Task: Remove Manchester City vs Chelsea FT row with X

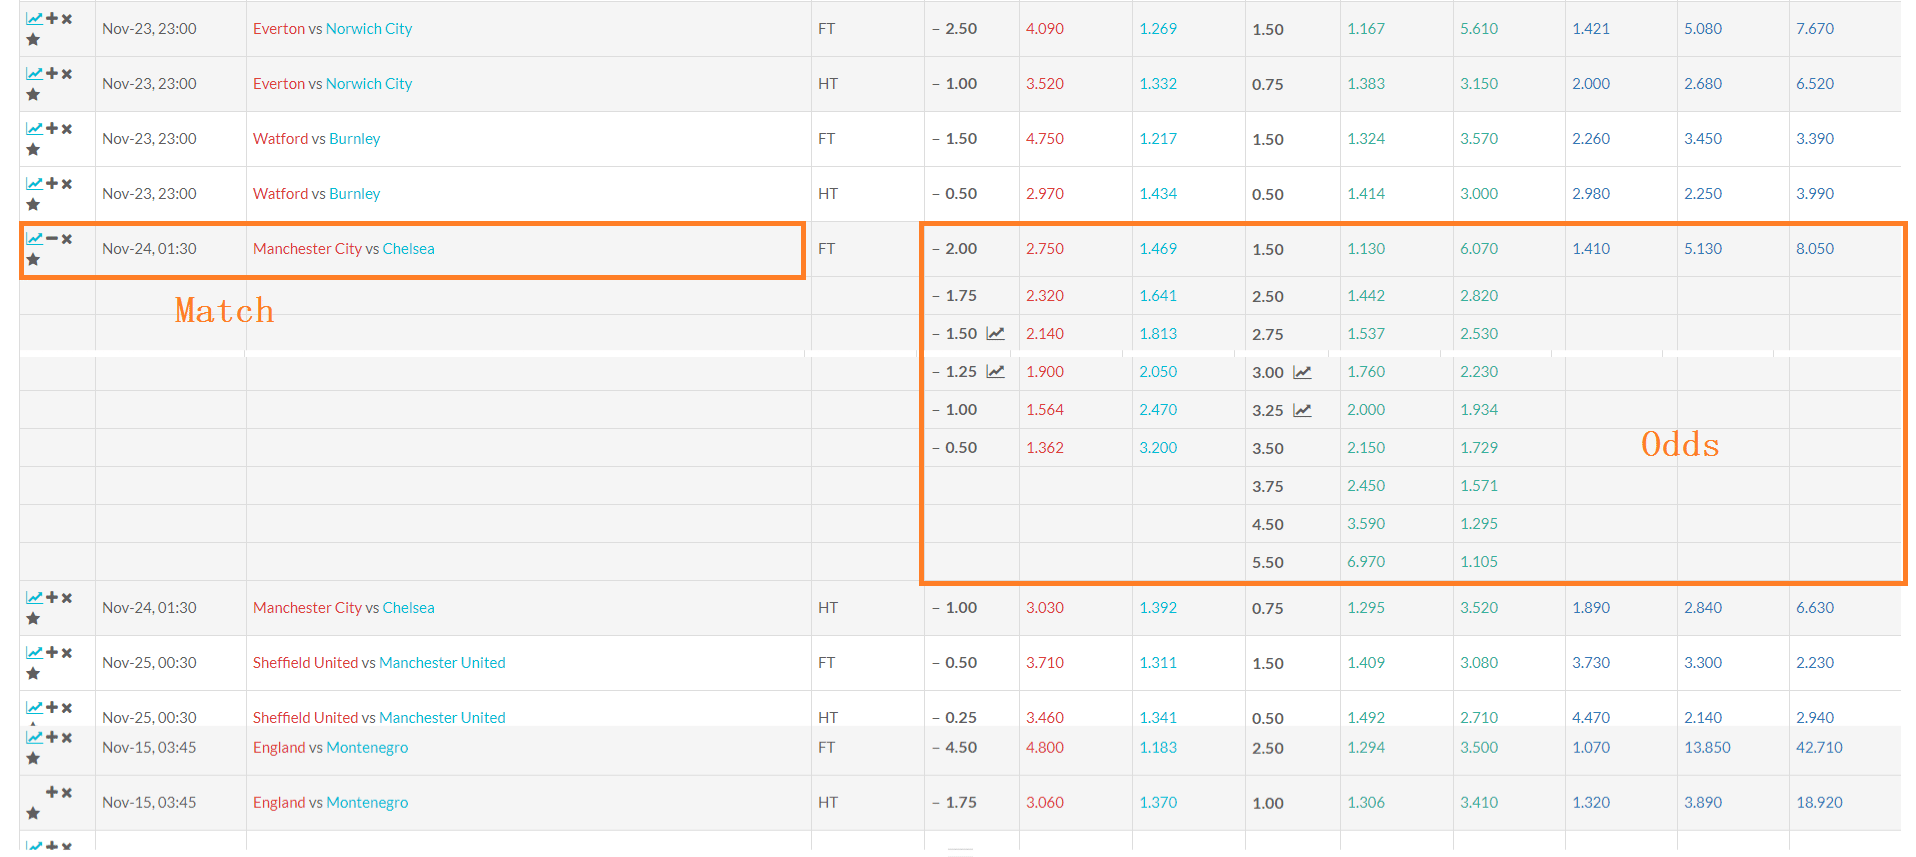Action: tap(67, 239)
